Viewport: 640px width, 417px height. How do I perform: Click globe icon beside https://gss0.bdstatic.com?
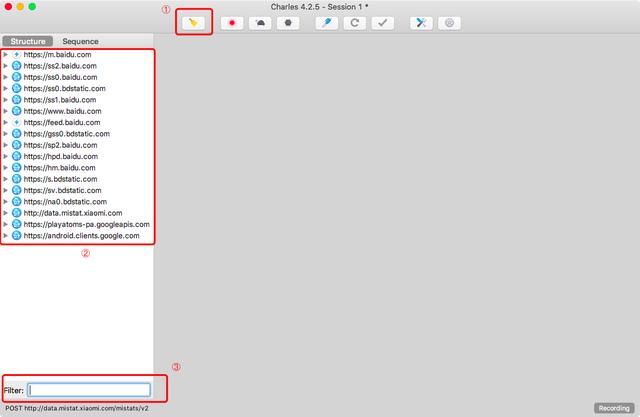tap(17, 133)
